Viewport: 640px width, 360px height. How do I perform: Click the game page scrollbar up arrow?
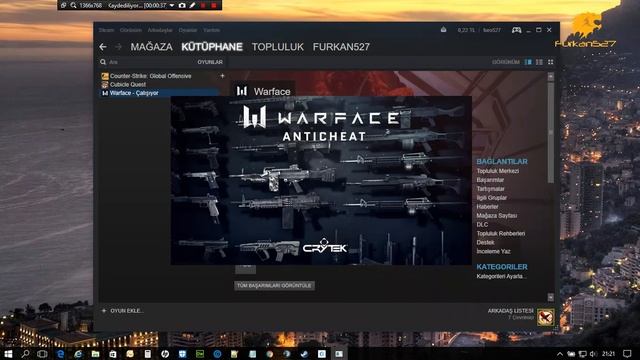click(551, 76)
